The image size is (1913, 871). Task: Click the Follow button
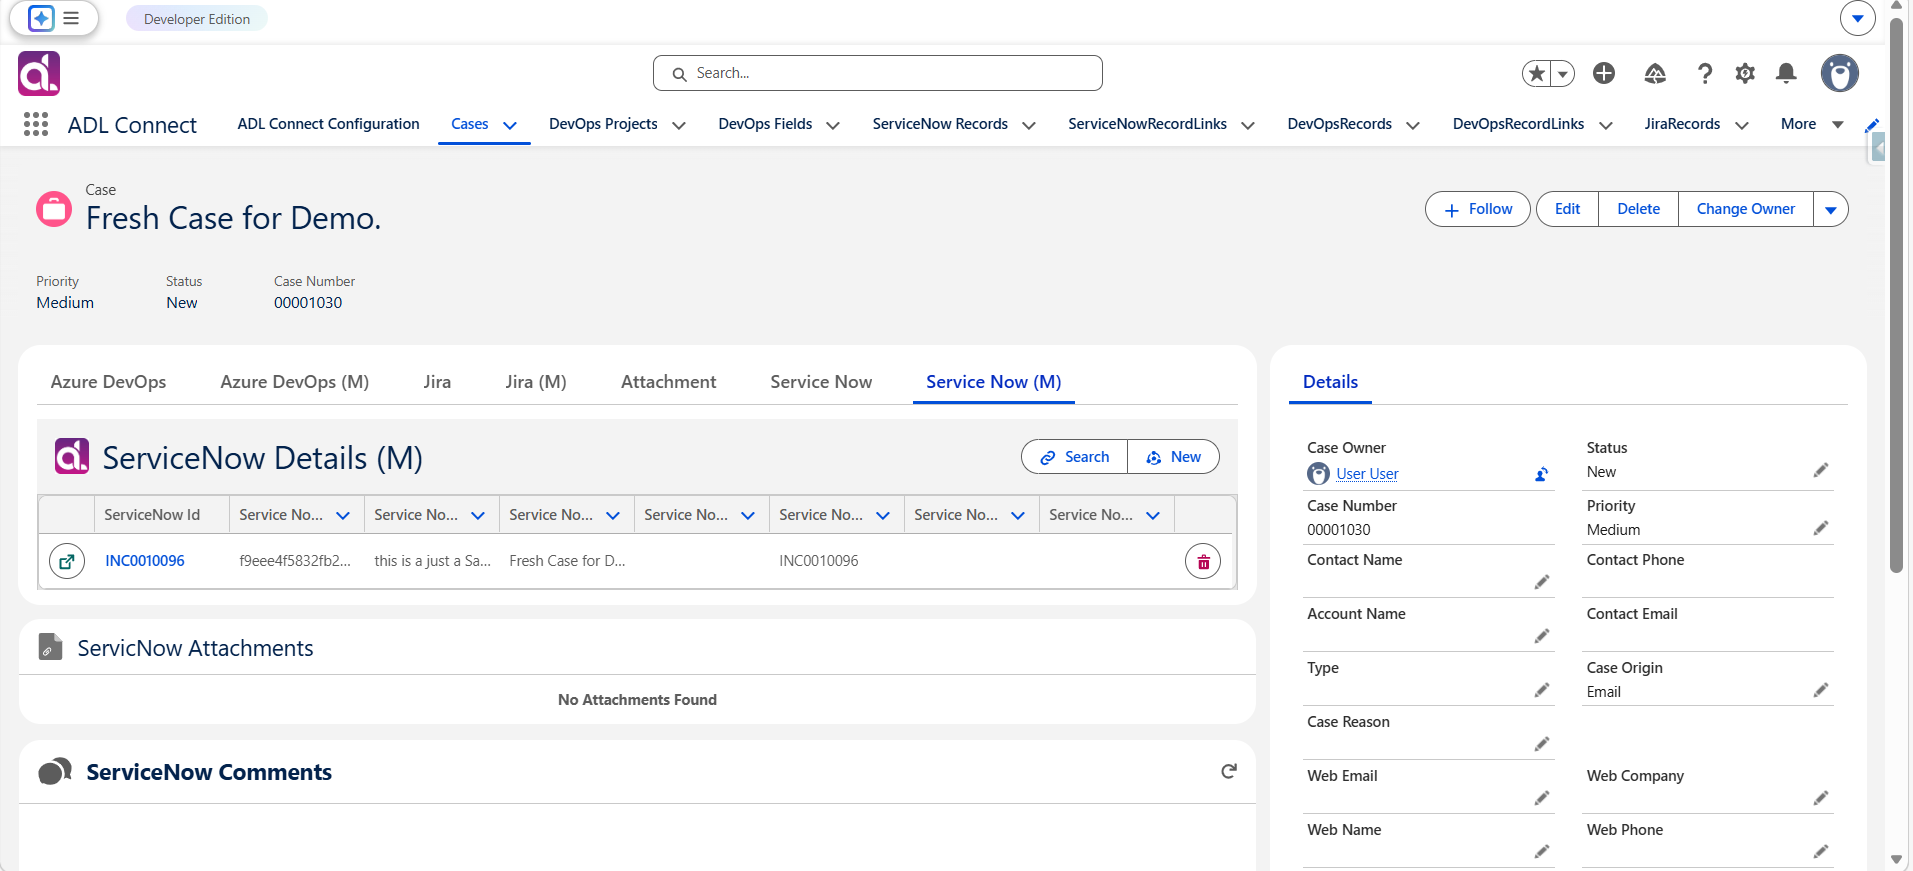coord(1478,209)
